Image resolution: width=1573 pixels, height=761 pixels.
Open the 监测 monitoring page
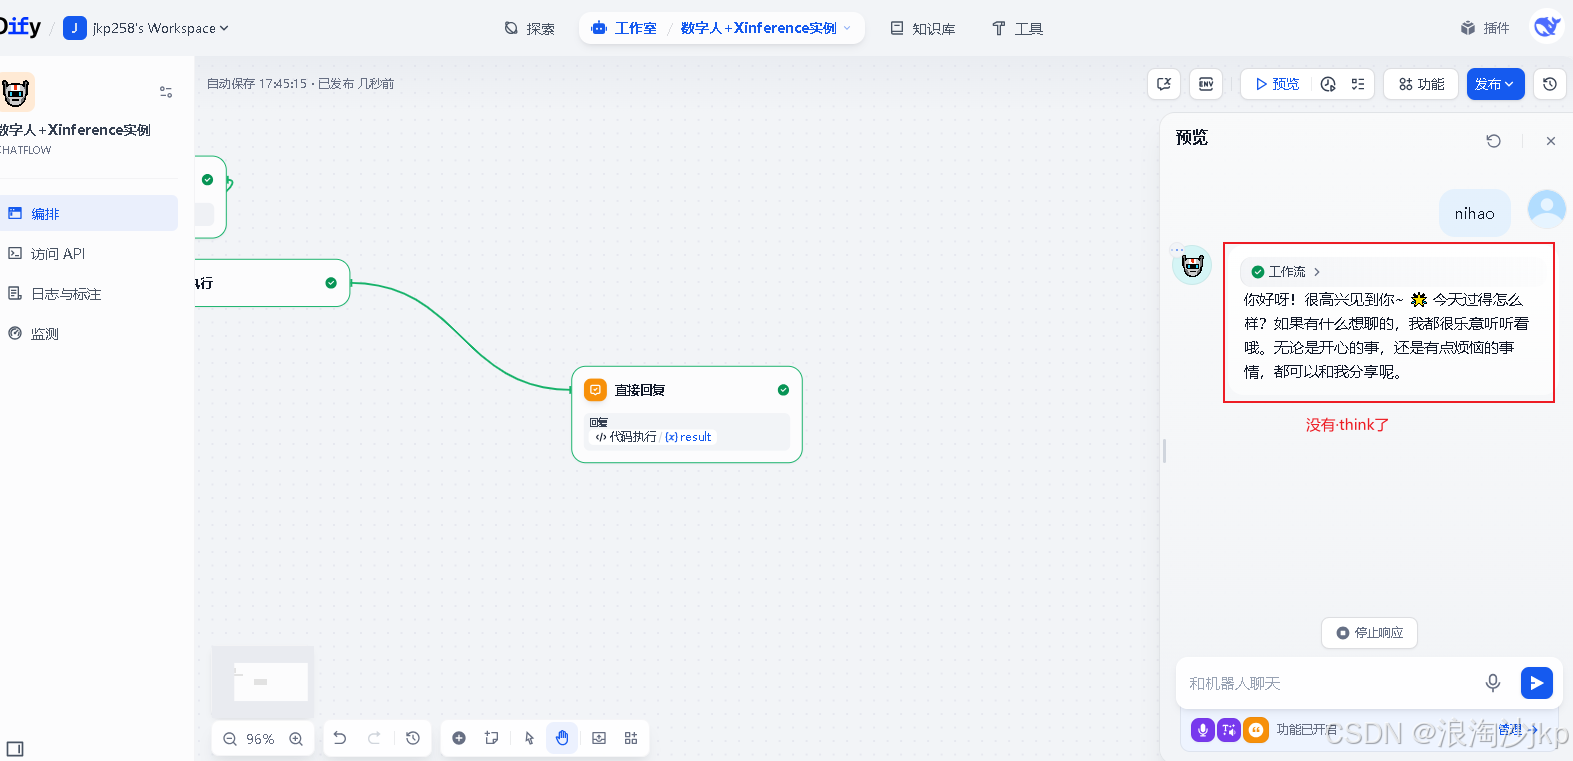(89, 333)
